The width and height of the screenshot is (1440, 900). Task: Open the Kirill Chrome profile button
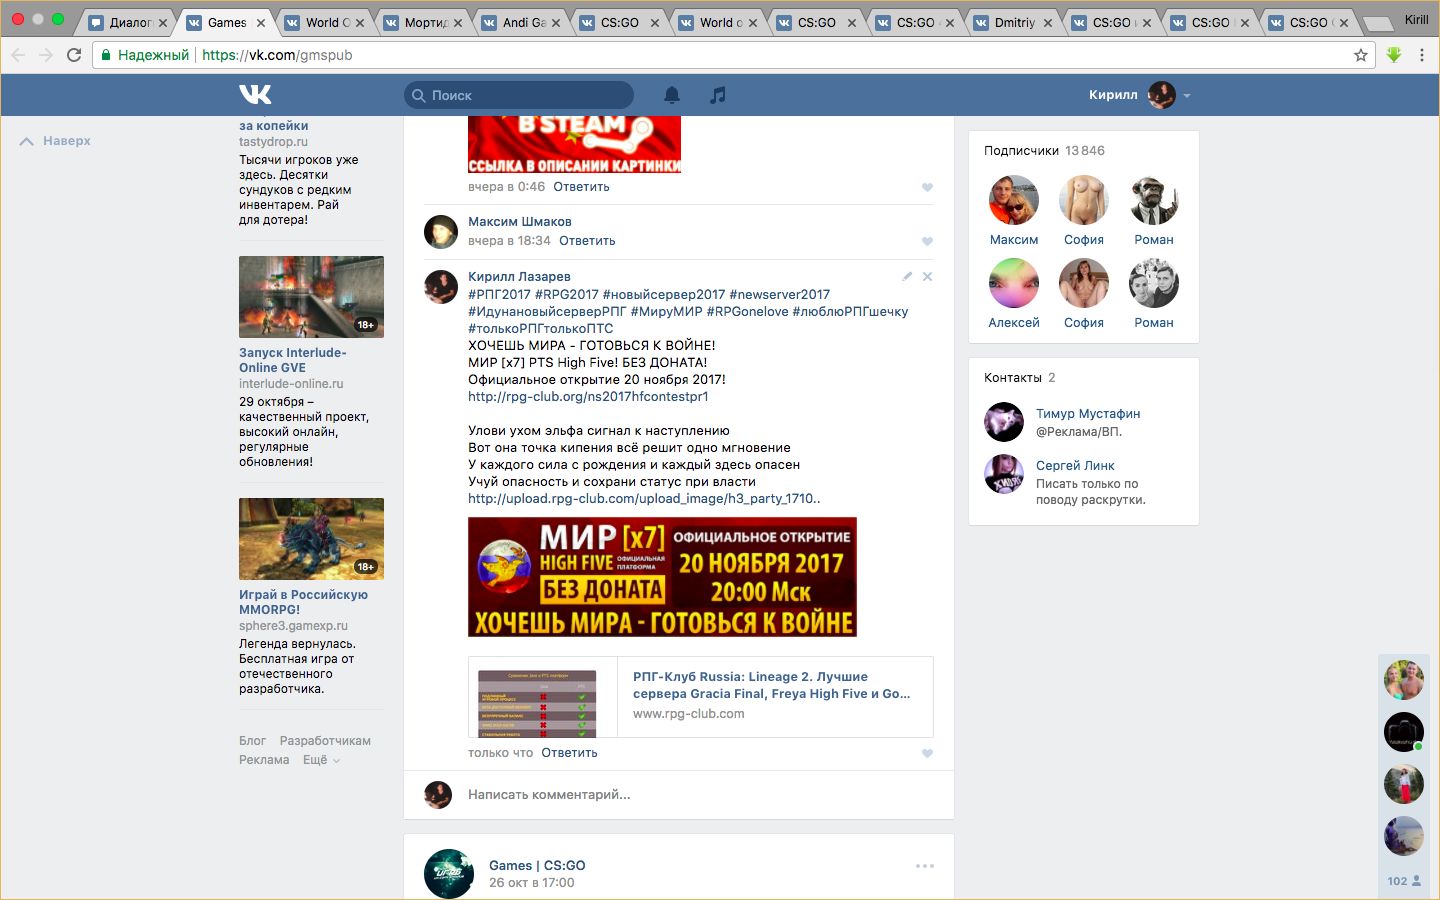click(x=1416, y=20)
